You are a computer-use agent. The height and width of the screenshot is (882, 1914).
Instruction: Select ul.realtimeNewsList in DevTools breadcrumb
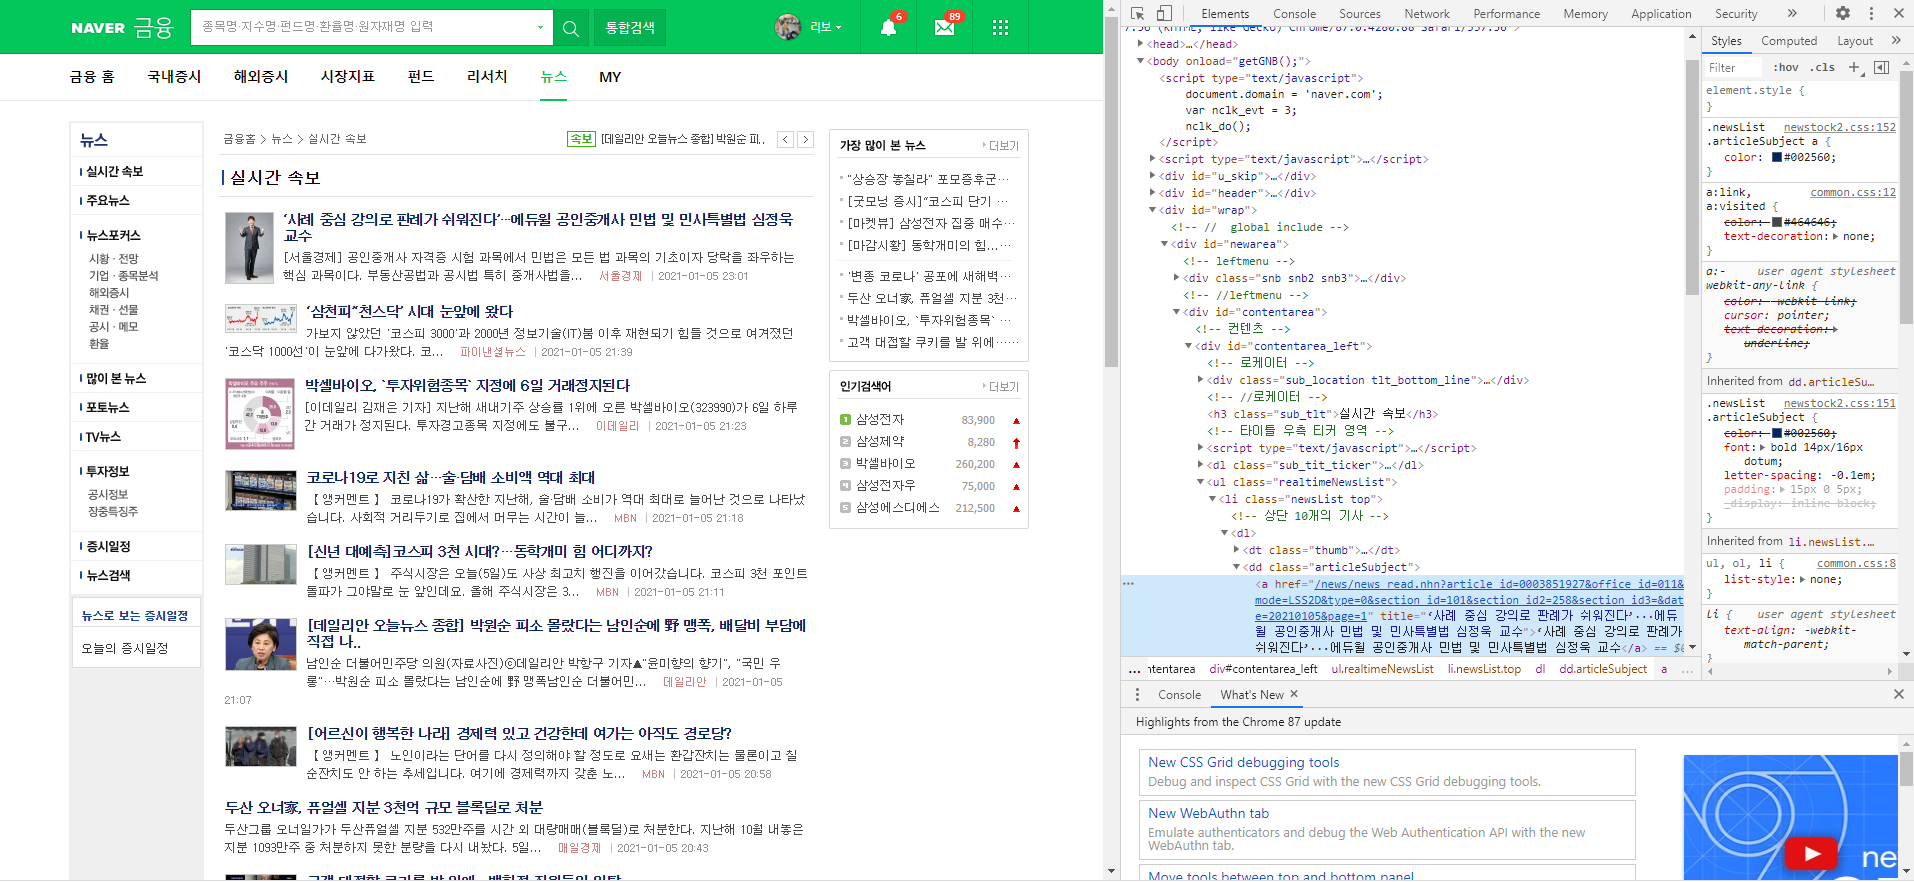tap(1382, 669)
